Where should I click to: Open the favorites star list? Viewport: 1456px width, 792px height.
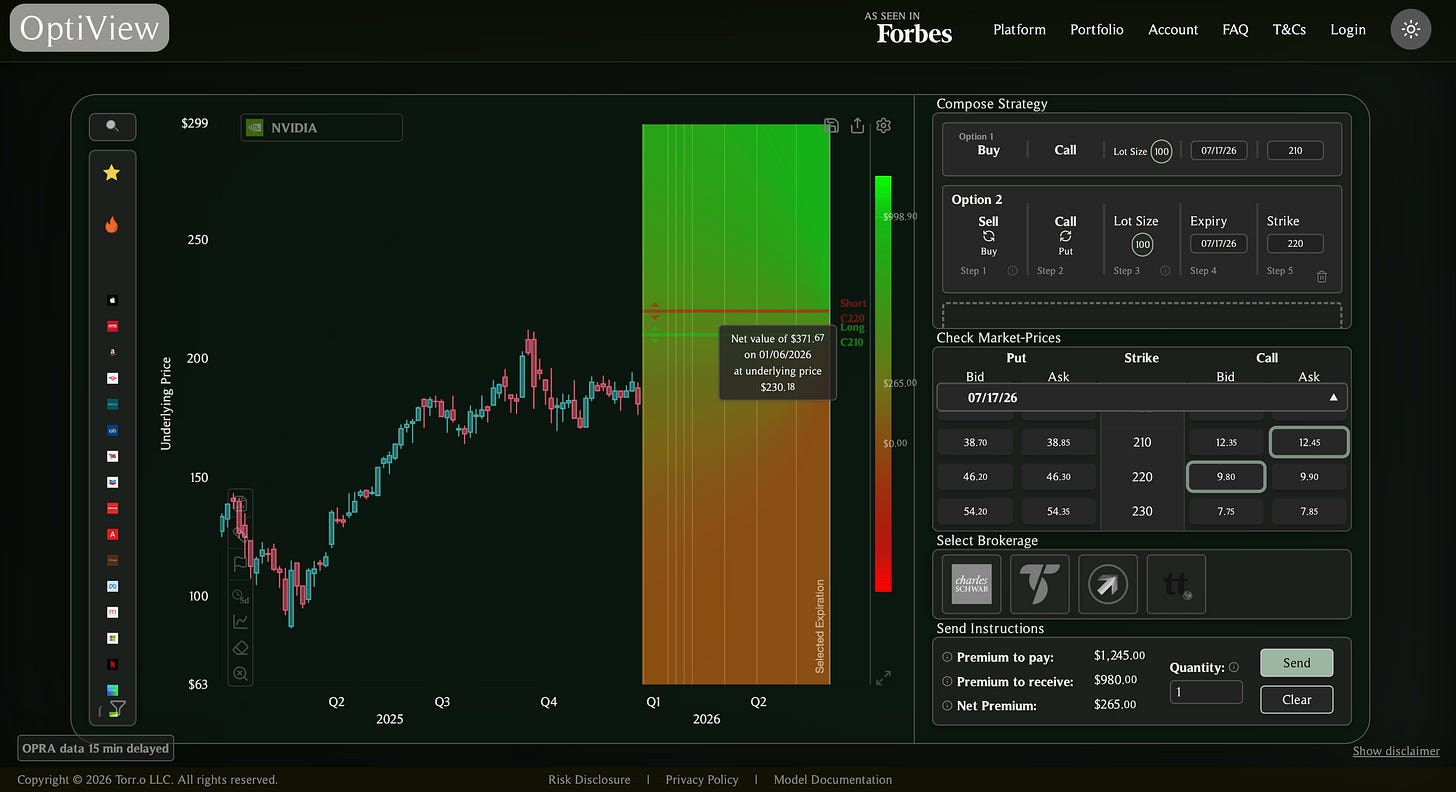click(112, 173)
